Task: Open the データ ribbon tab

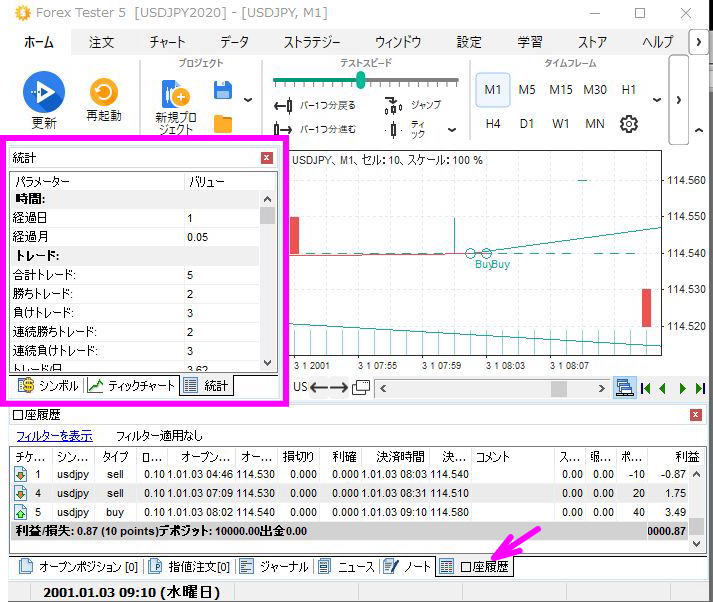Action: tap(234, 42)
